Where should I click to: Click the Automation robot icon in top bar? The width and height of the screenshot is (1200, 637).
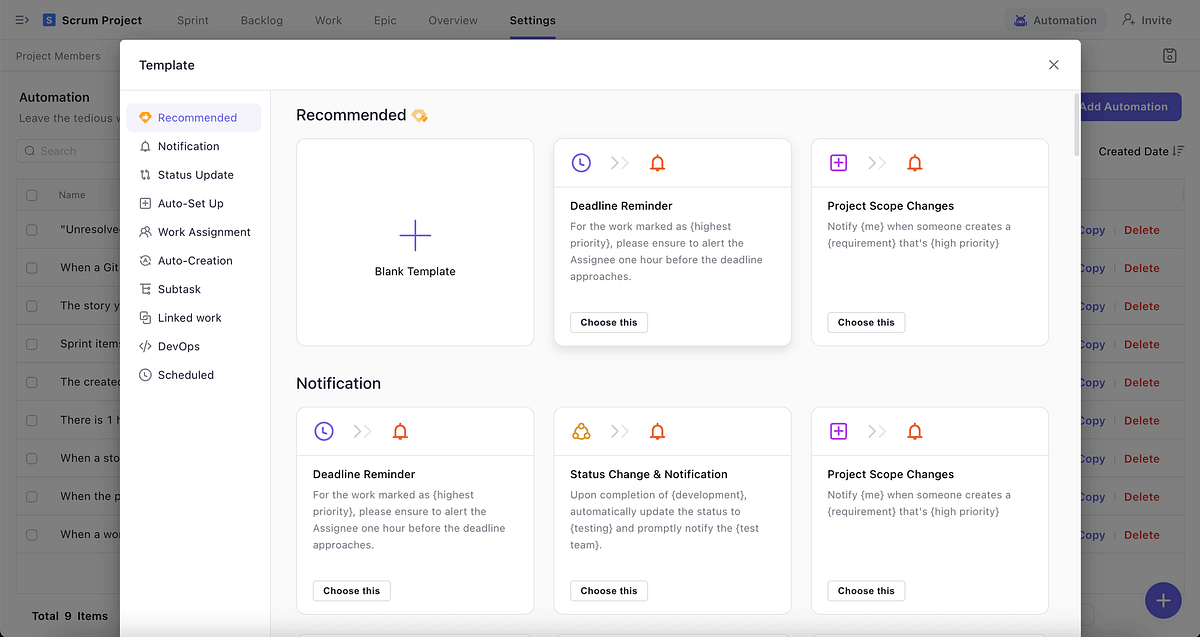(1021, 20)
